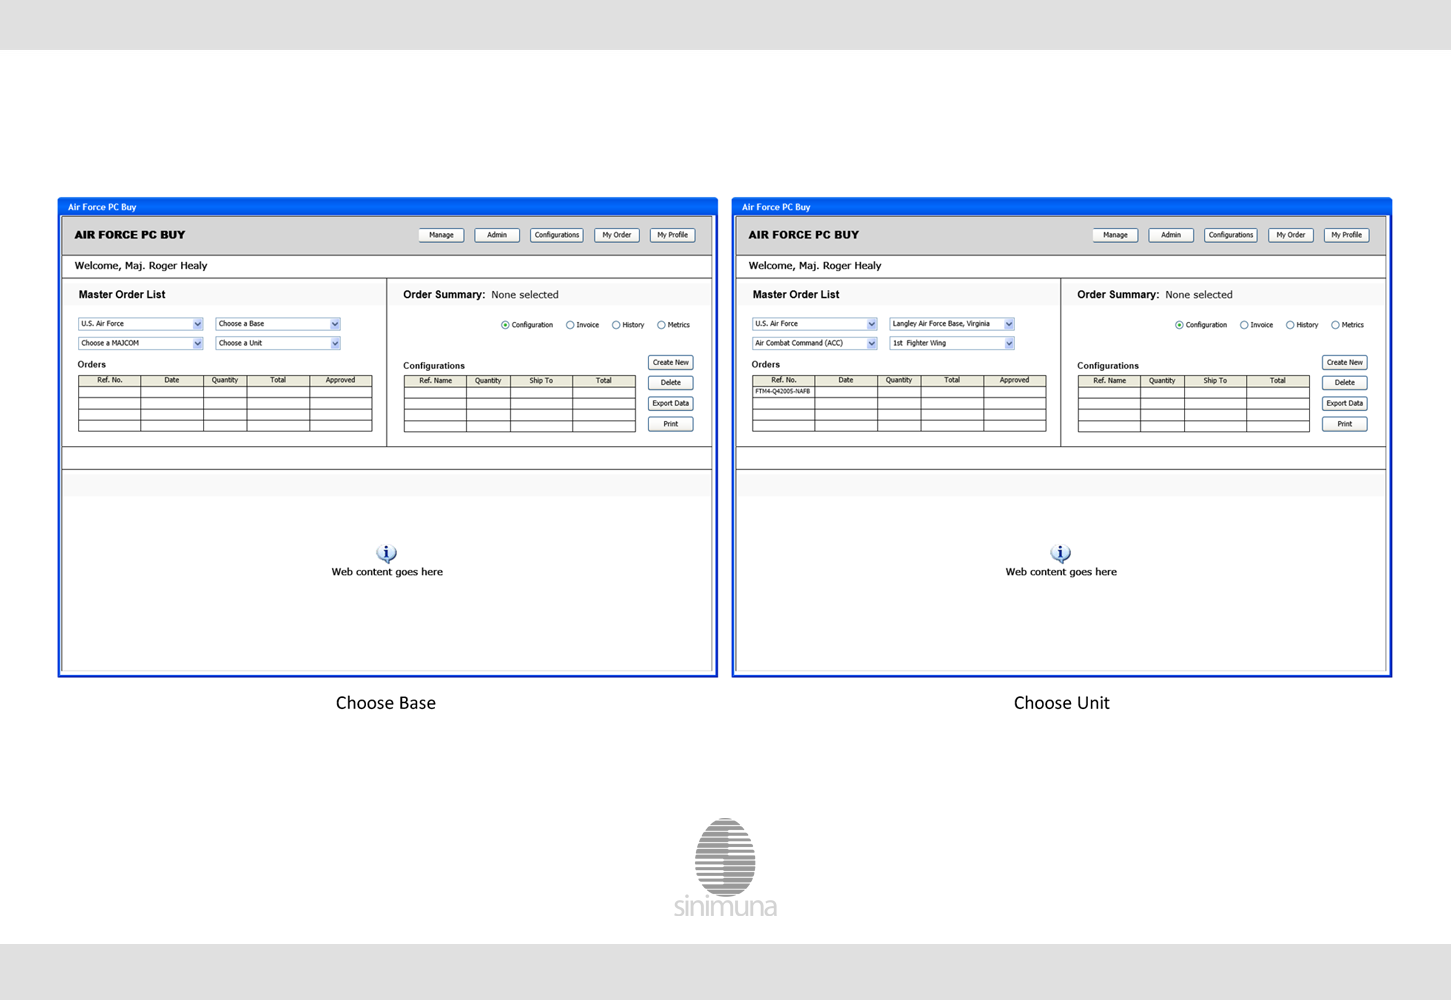
Task: Open My Order in Choose Unit window
Action: [x=1291, y=235]
